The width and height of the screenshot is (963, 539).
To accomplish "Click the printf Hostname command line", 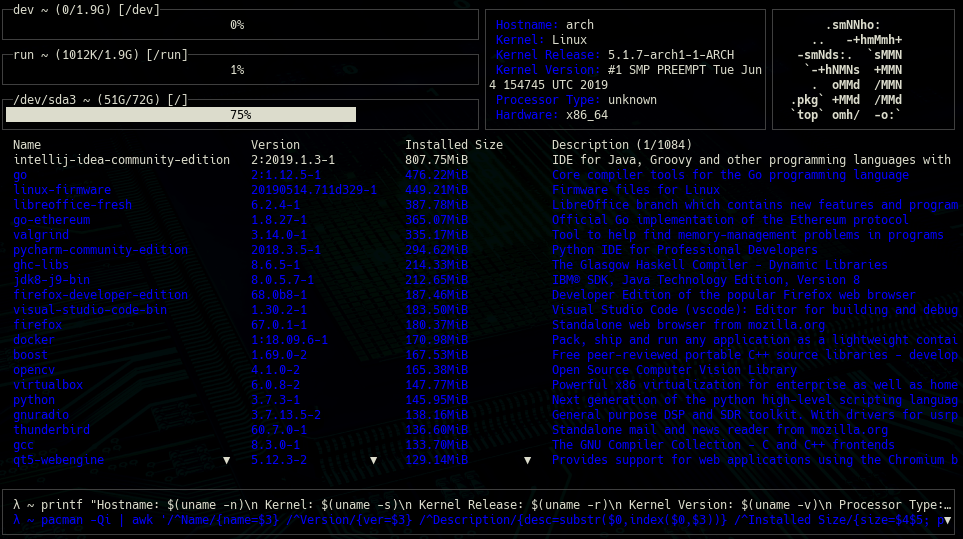I will tap(480, 506).
